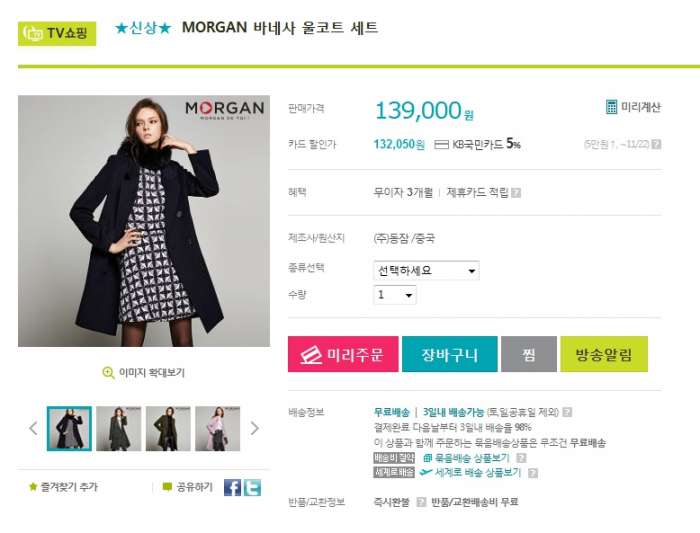This screenshot has height=533, width=700.
Task: Select the pink coat thumbnail
Action: [x=218, y=429]
